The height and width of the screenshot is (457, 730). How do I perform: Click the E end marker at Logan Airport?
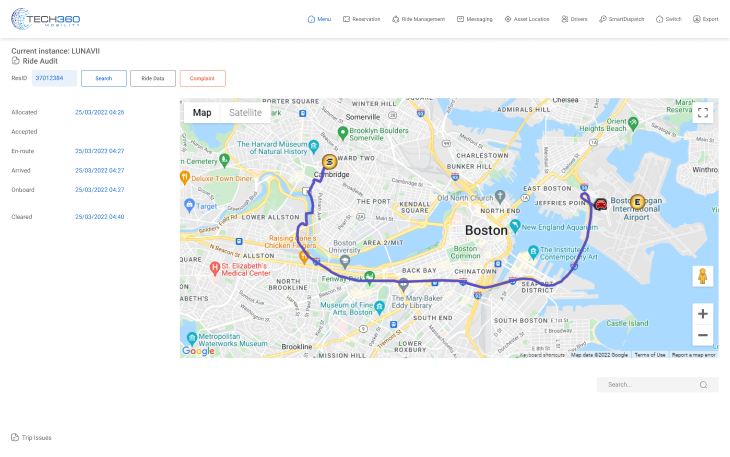637,202
